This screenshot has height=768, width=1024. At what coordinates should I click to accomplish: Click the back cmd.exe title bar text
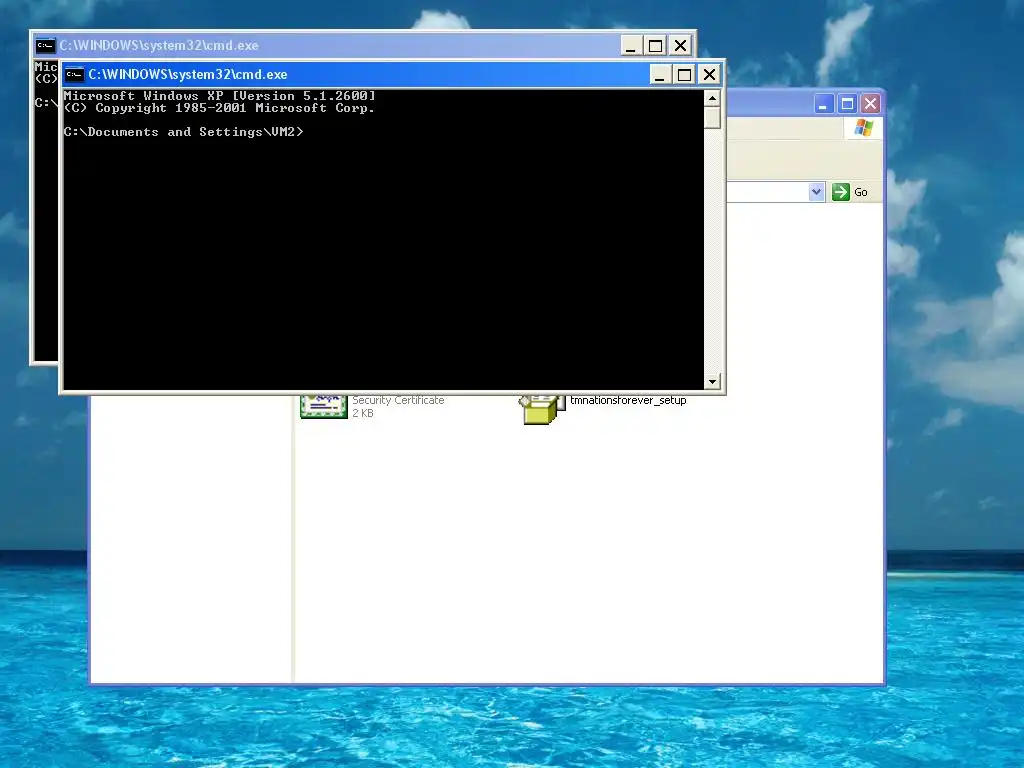(x=159, y=46)
